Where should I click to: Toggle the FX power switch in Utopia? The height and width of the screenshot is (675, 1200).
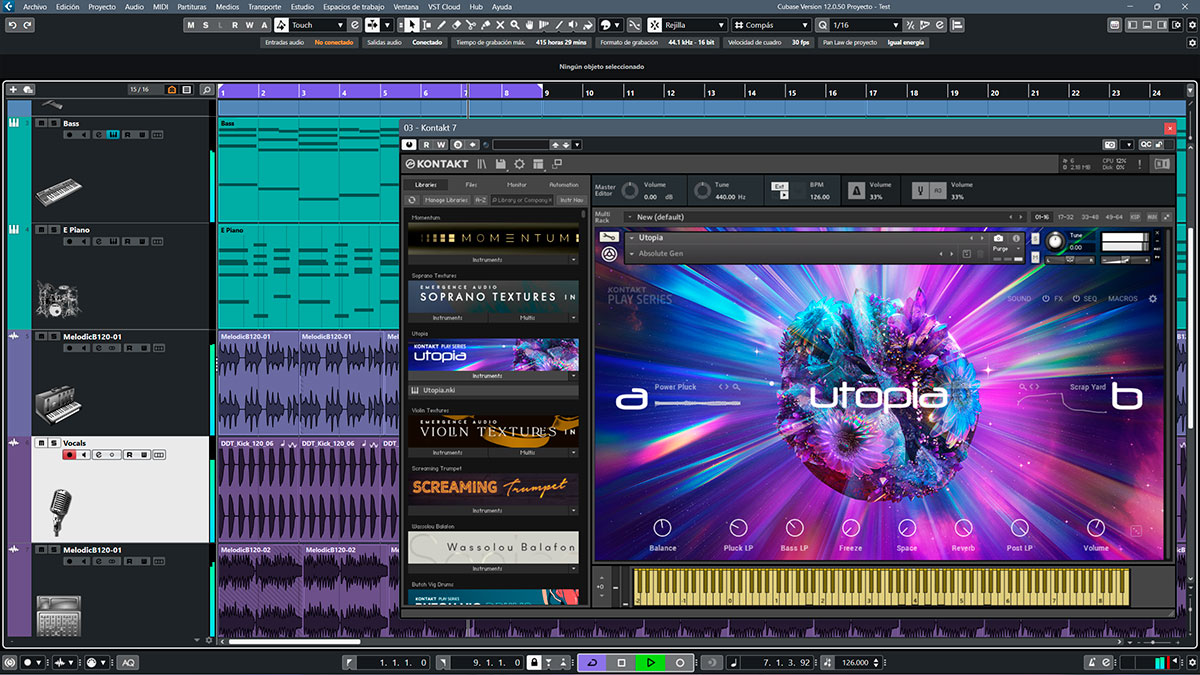pyautogui.click(x=1046, y=298)
